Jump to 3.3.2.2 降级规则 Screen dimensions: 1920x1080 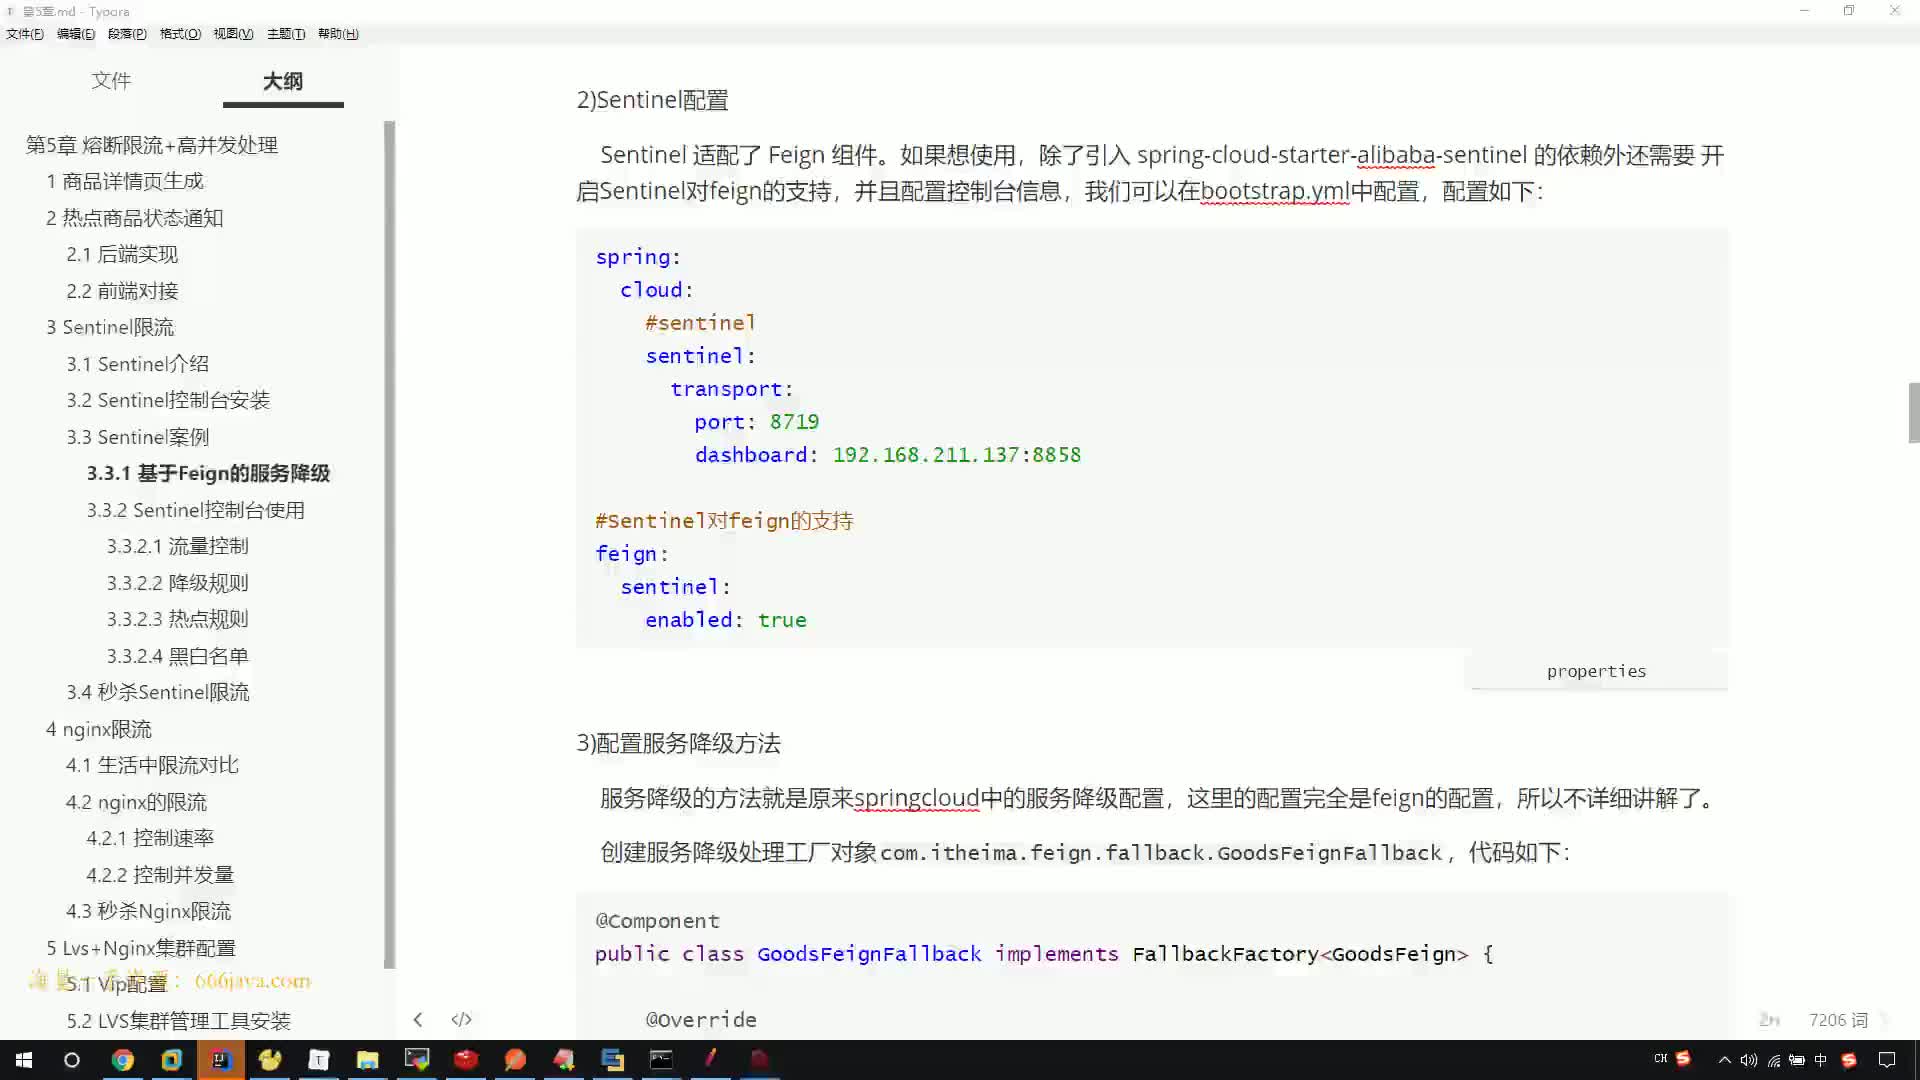pyautogui.click(x=178, y=583)
